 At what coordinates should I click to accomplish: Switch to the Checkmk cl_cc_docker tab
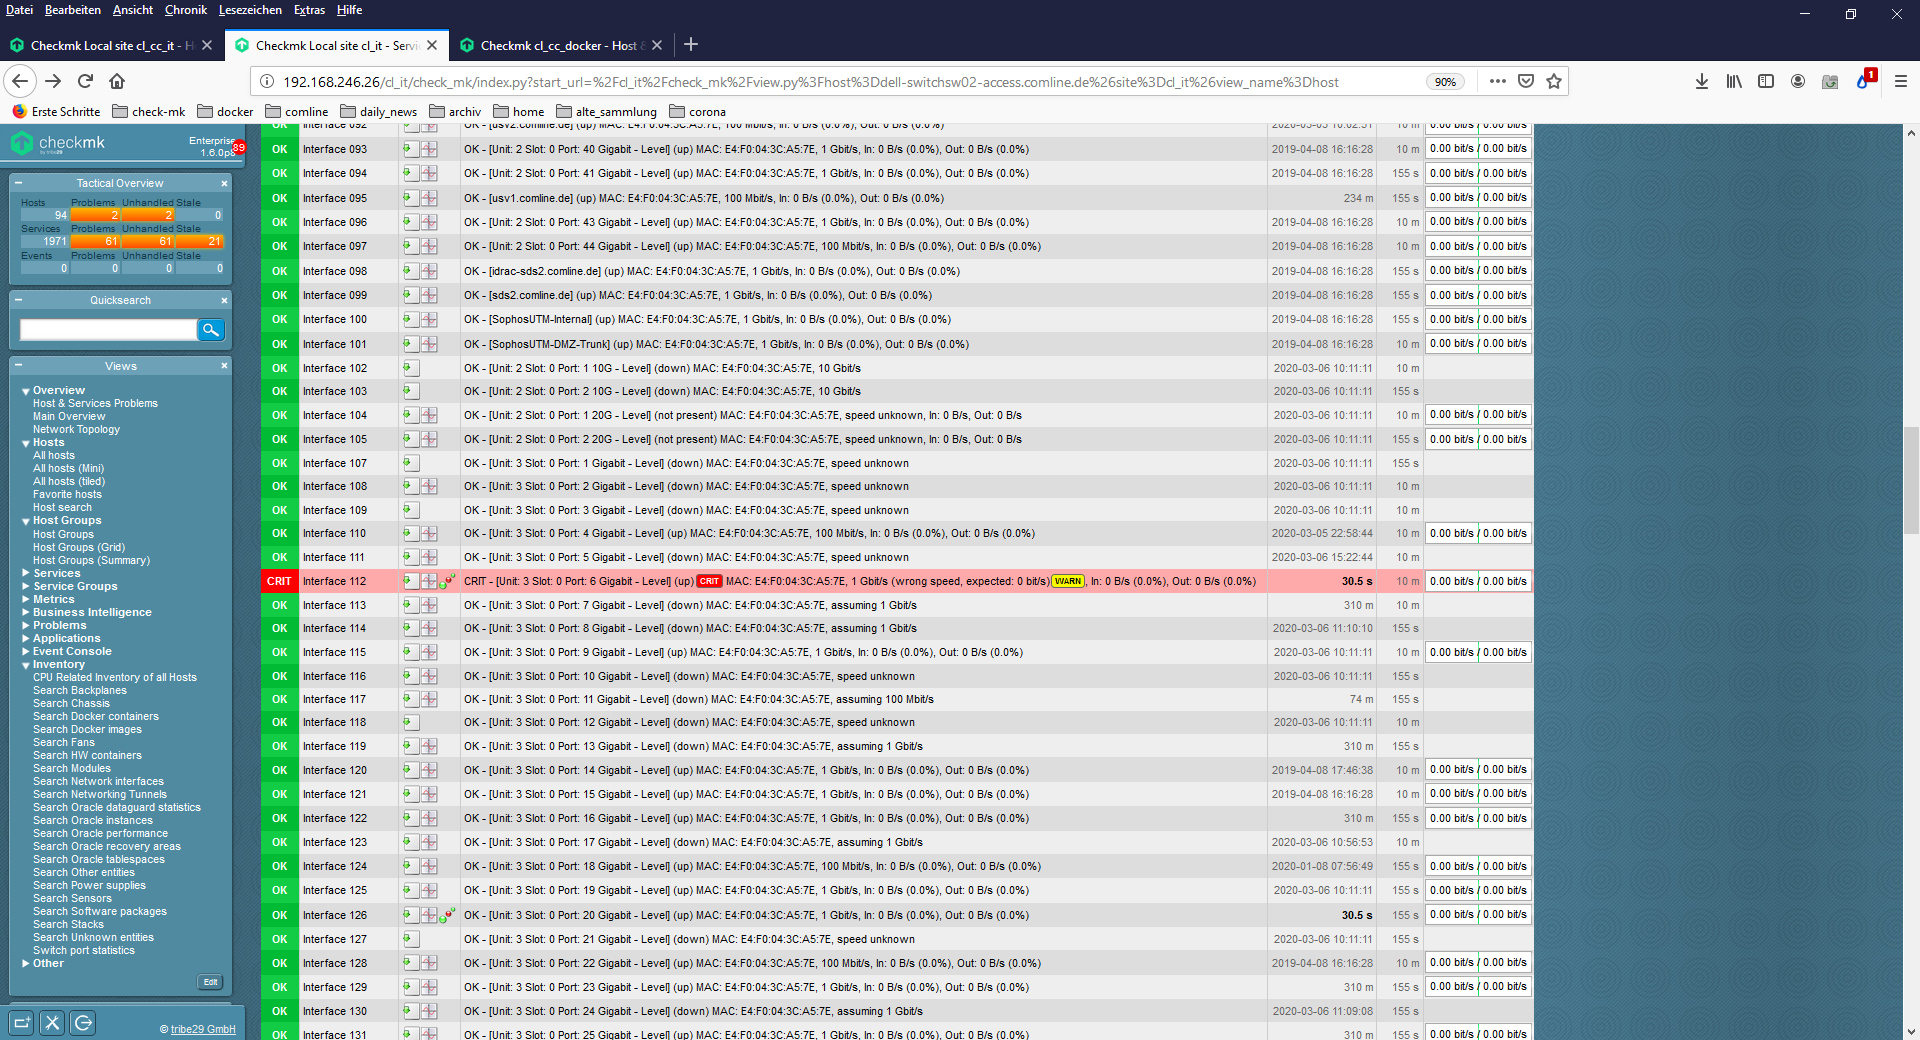557,46
